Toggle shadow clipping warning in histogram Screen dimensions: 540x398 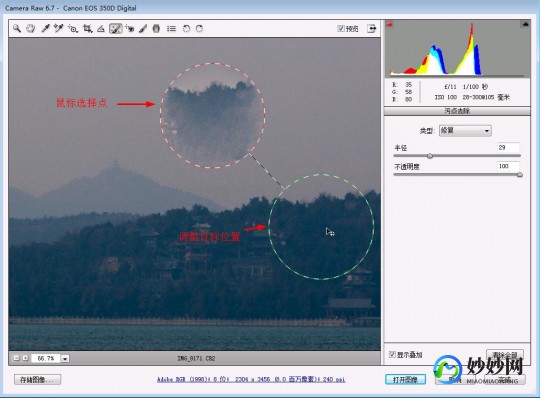(390, 24)
